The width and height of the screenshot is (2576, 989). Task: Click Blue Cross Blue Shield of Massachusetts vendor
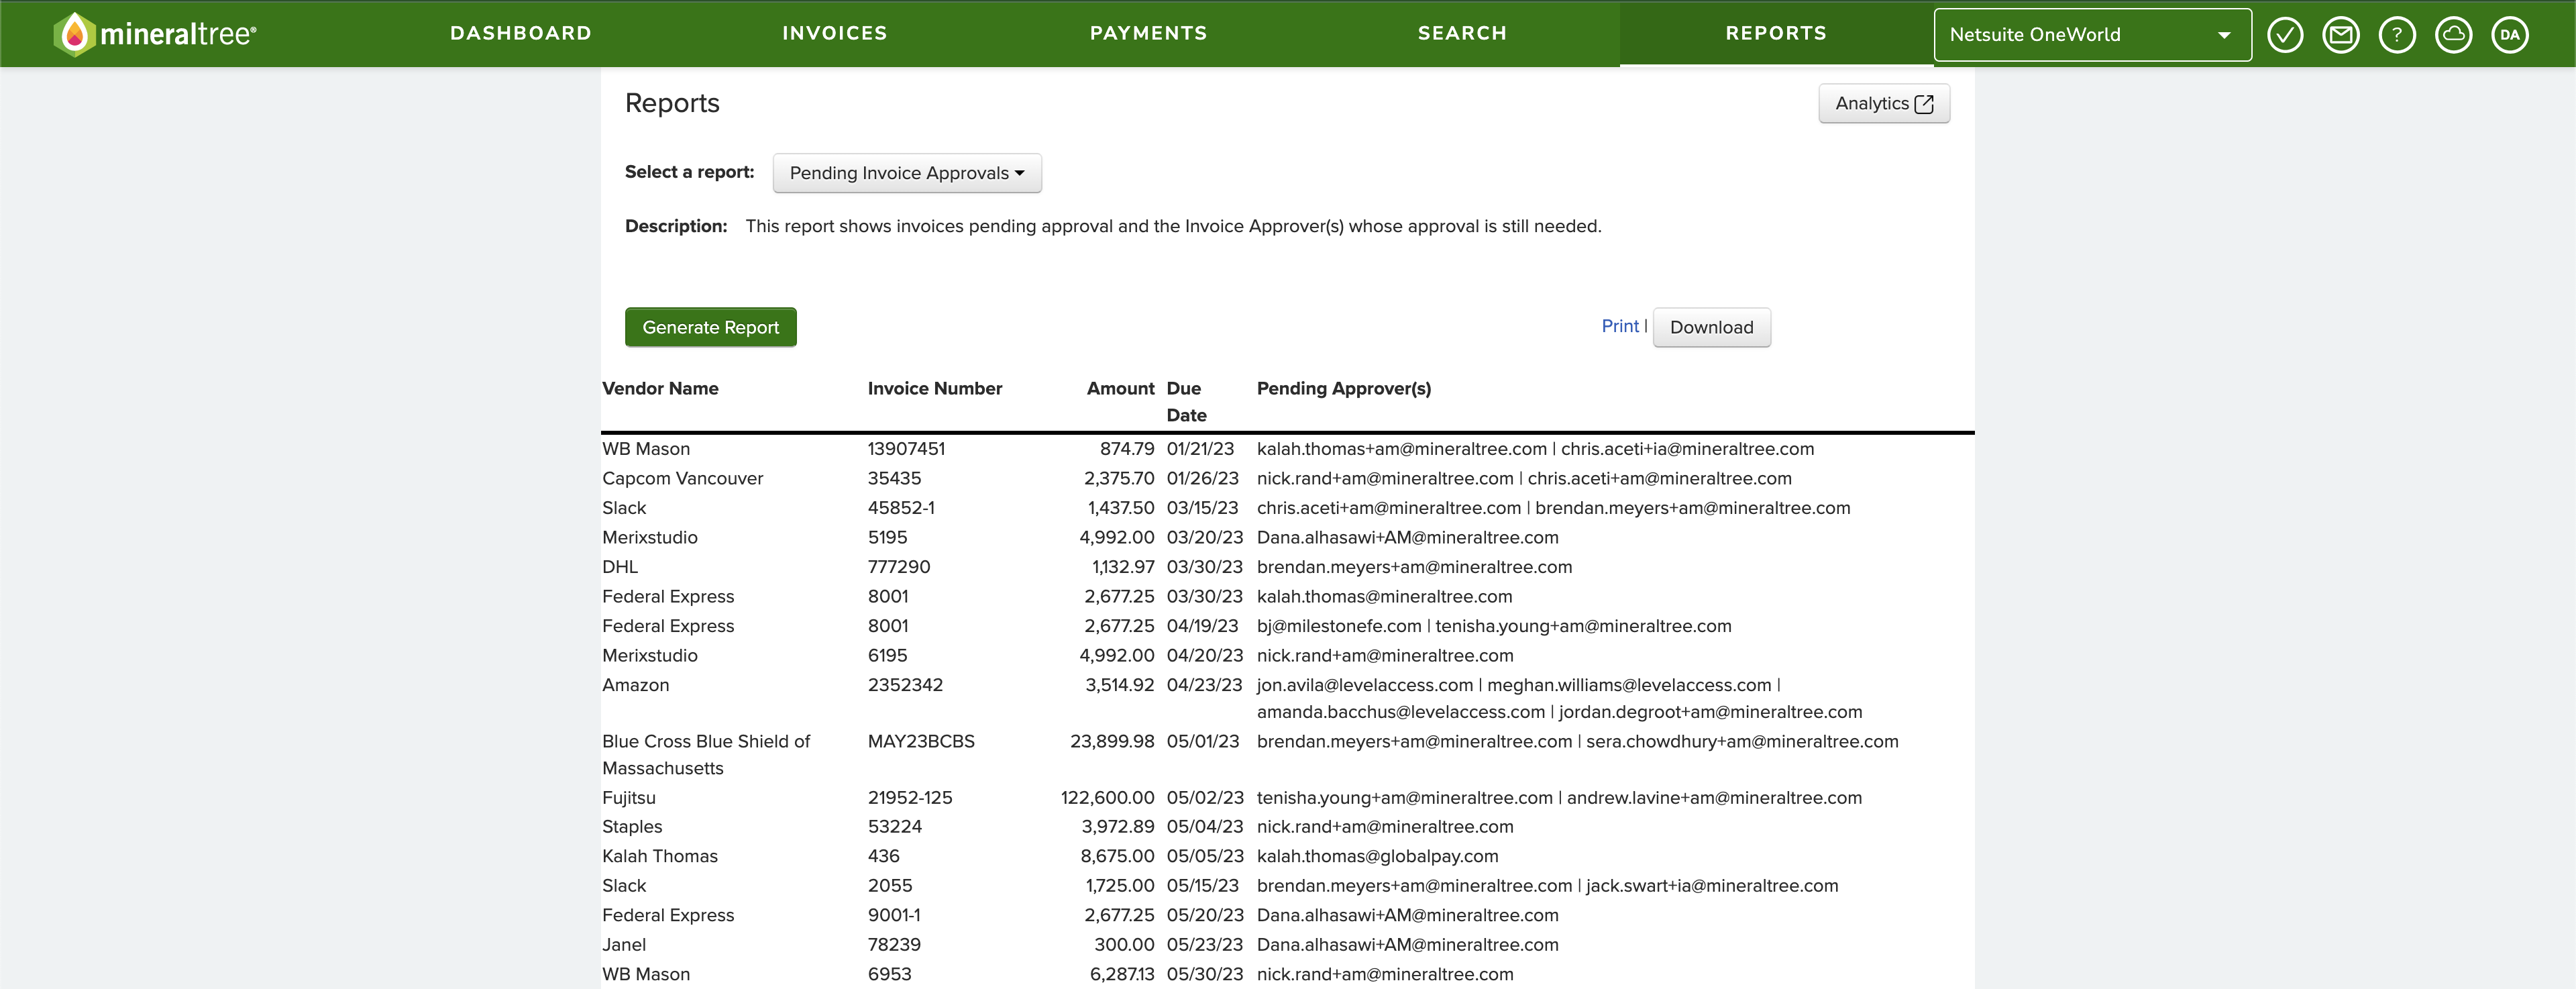(x=706, y=755)
